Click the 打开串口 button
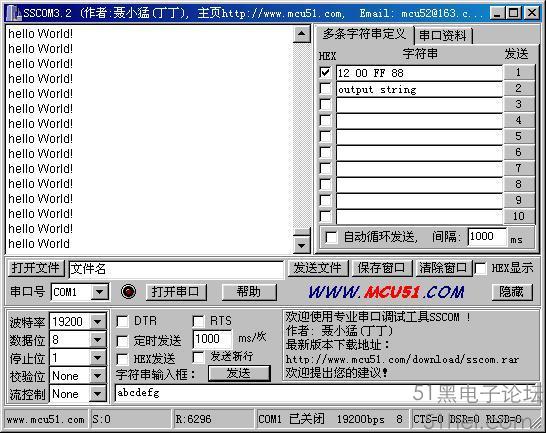 pyautogui.click(x=176, y=292)
